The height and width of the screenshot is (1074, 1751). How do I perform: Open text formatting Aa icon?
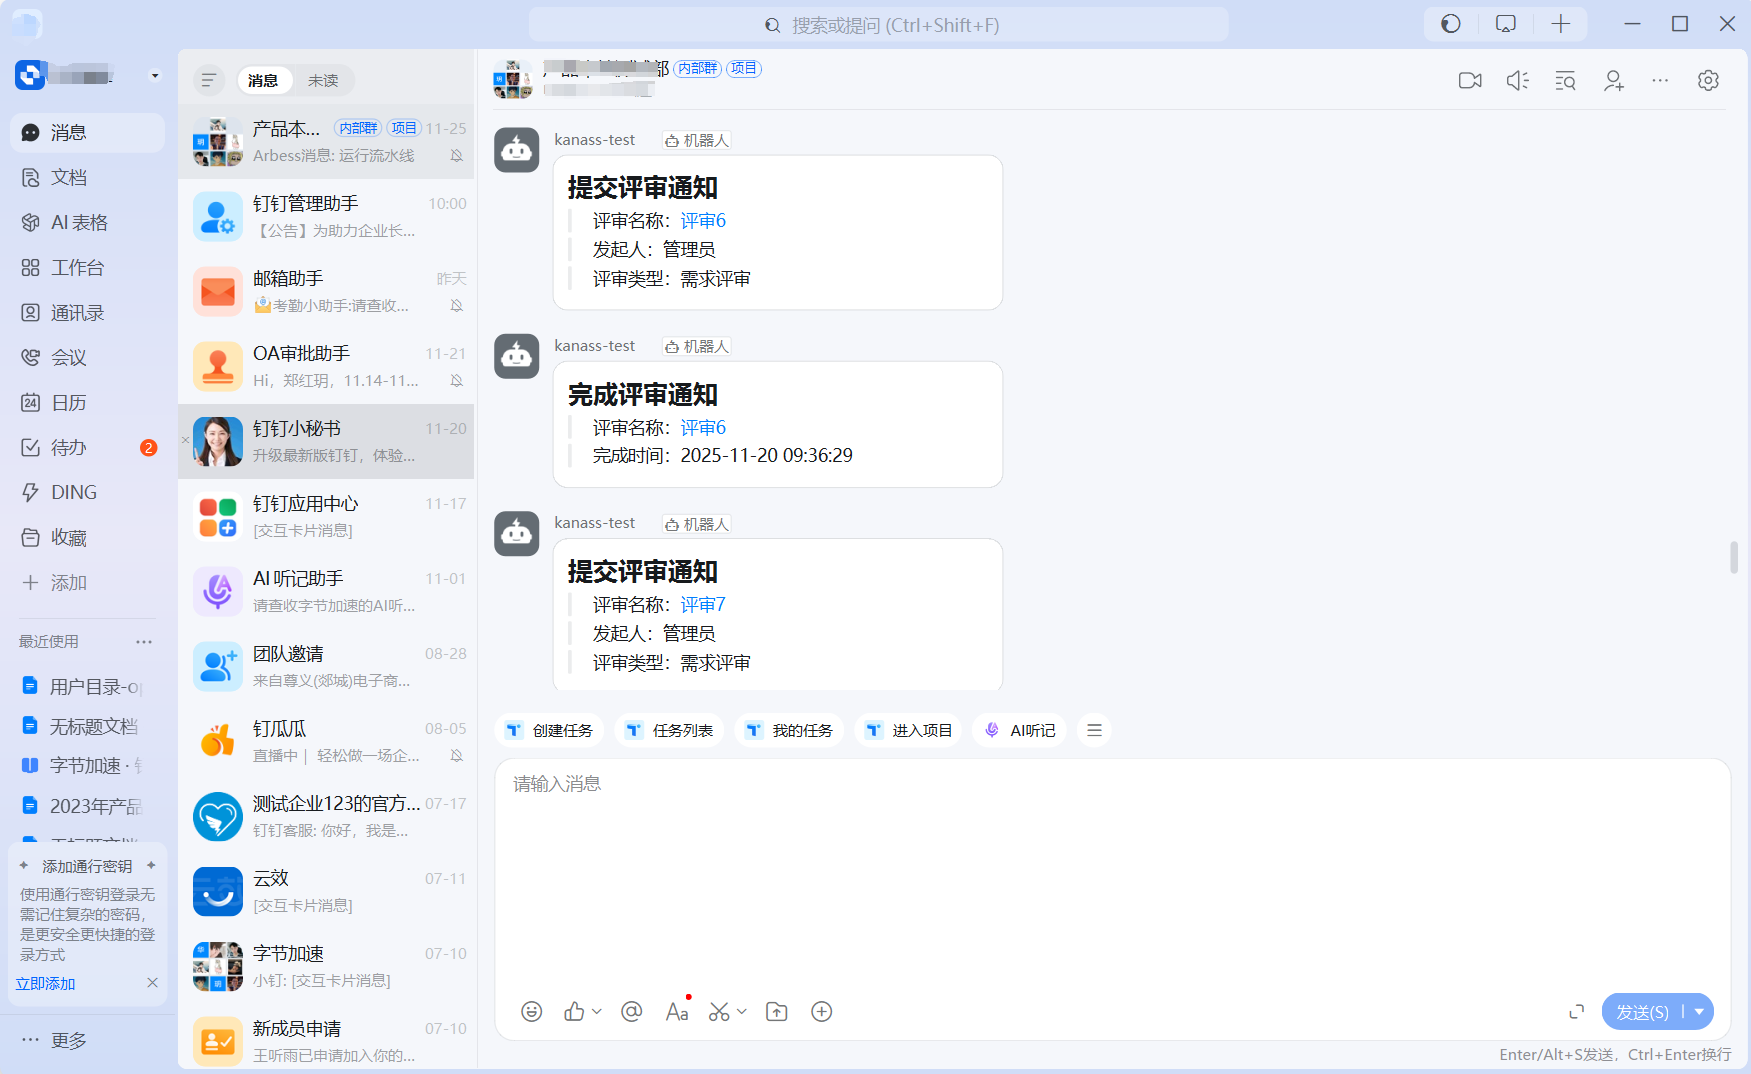pyautogui.click(x=677, y=1012)
